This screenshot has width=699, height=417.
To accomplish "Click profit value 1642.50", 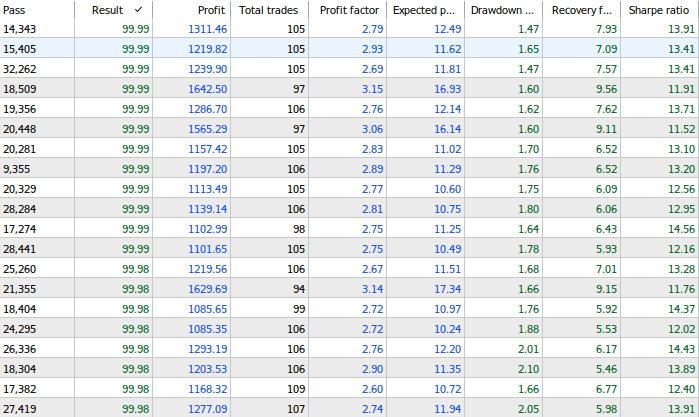I will click(x=207, y=89).
